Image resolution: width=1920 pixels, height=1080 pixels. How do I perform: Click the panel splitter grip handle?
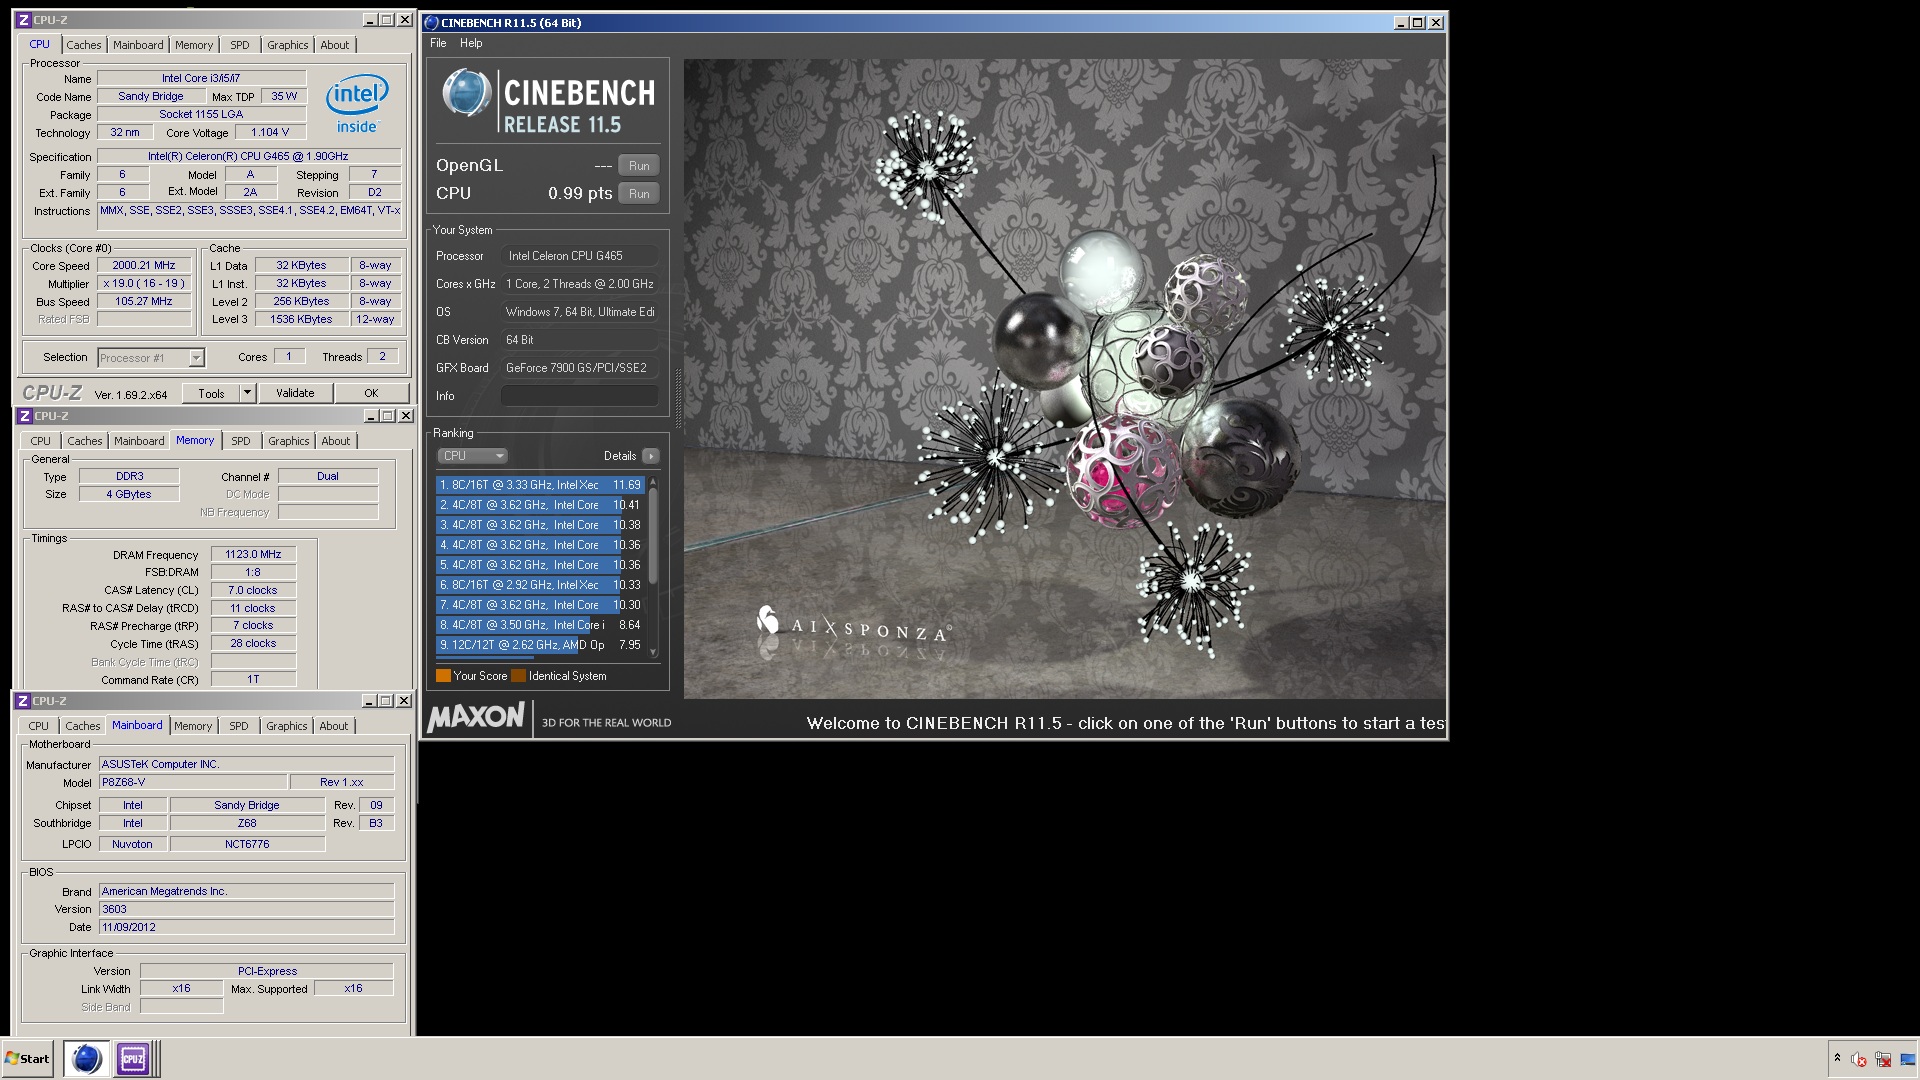click(x=677, y=398)
